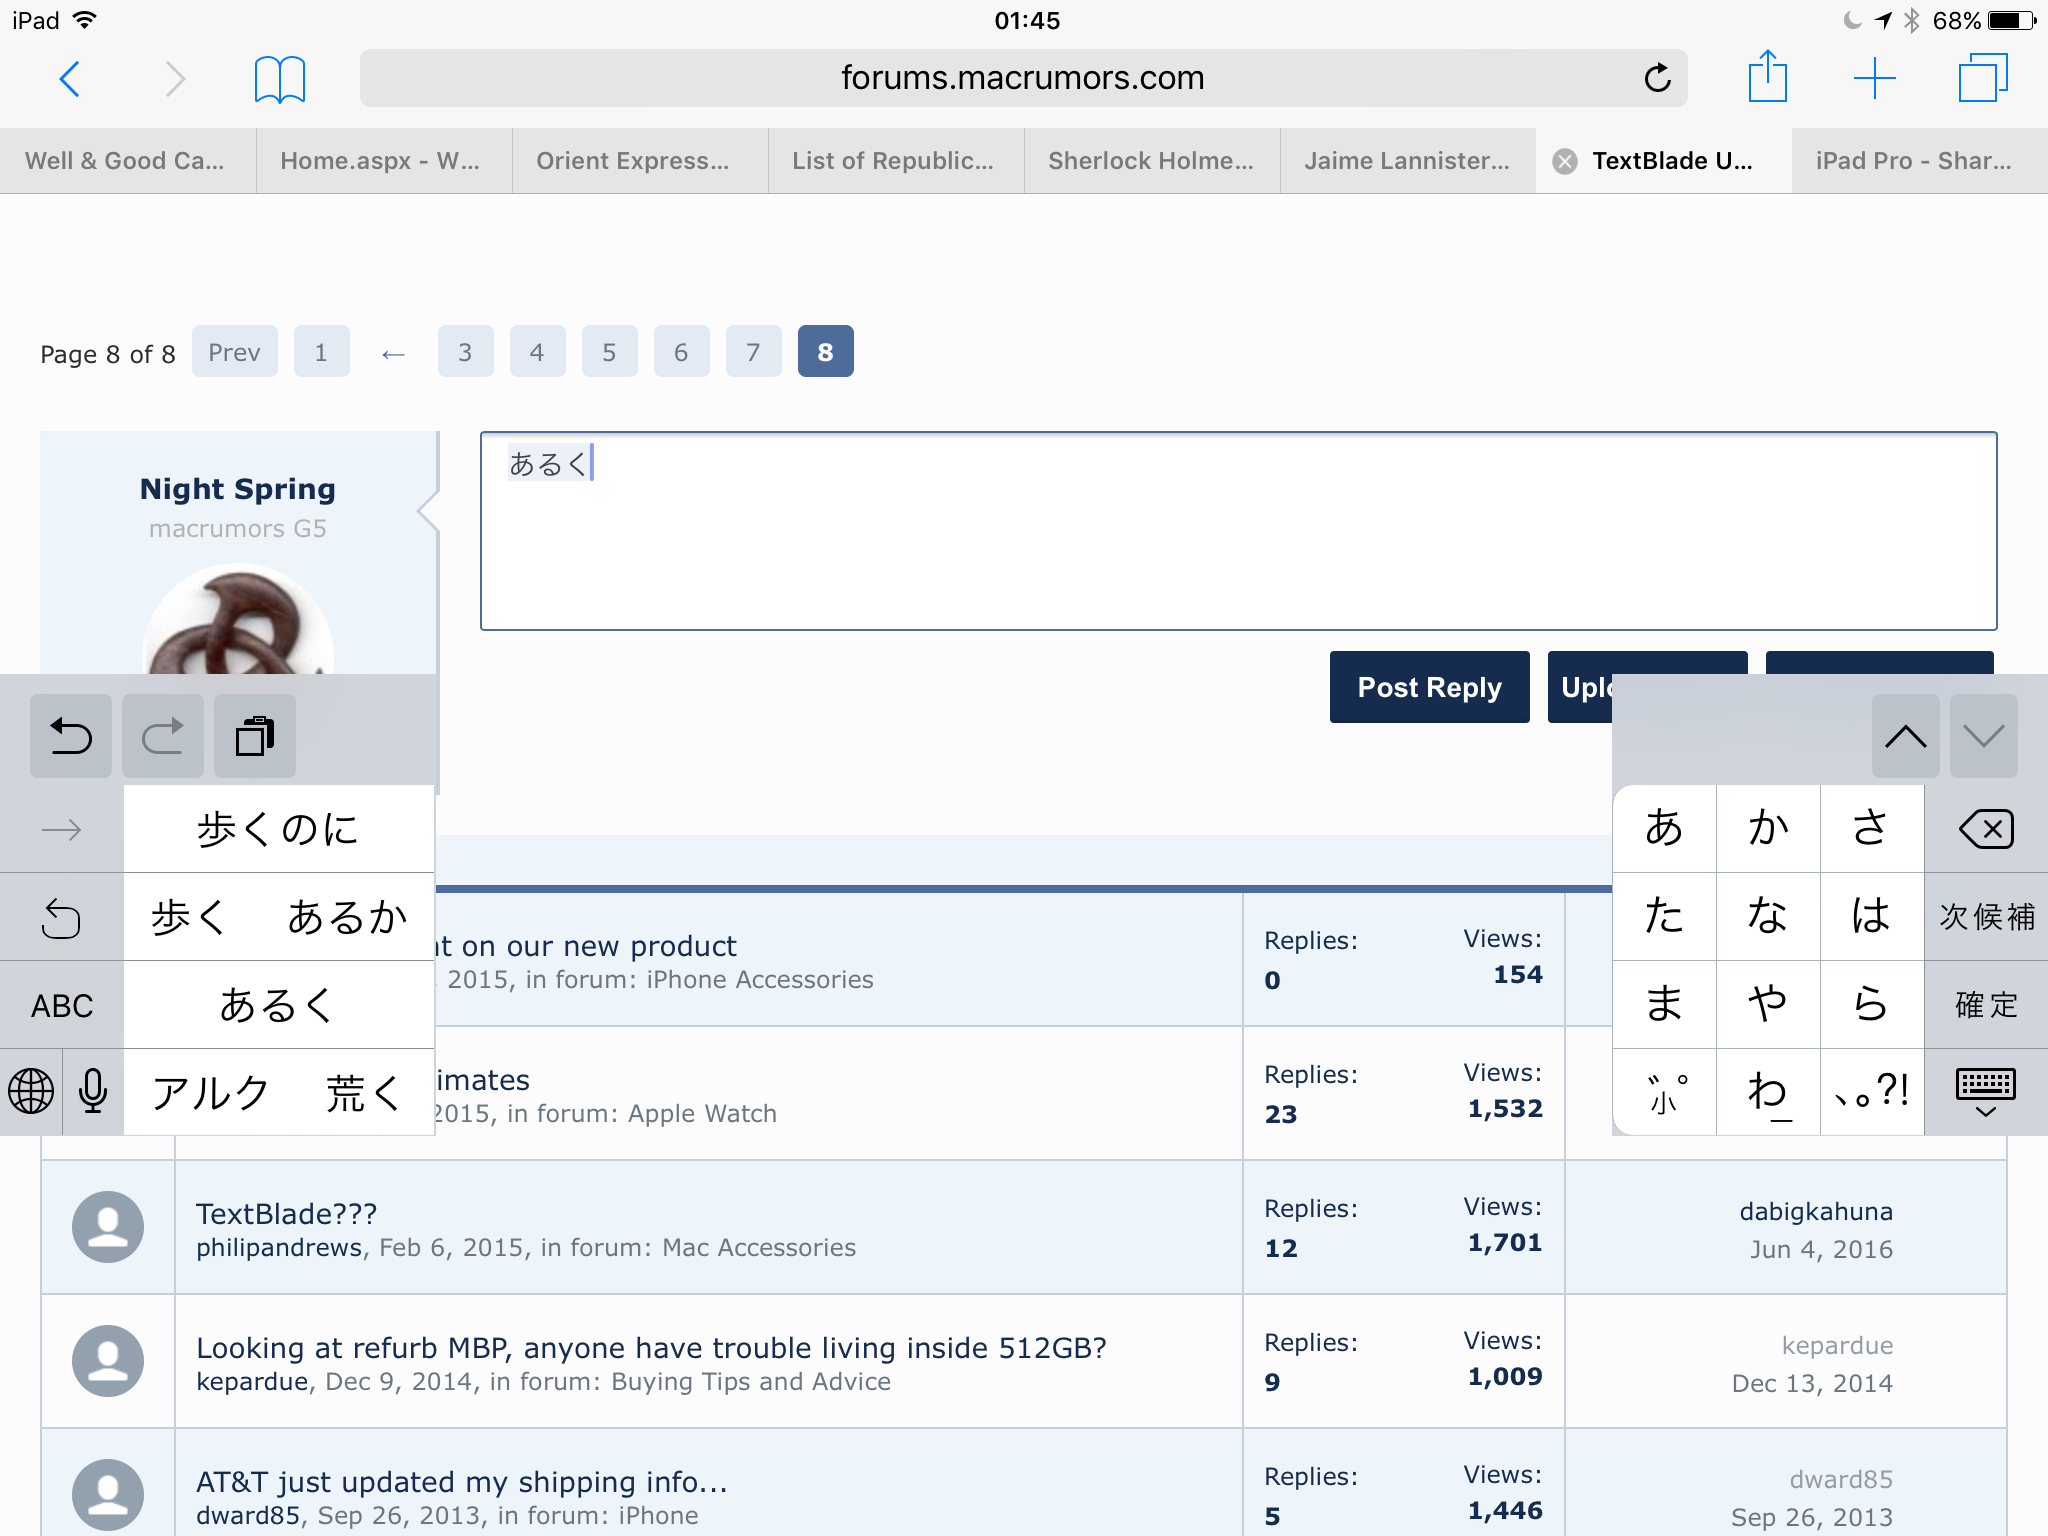This screenshot has height=1536, width=2048.
Task: Expand candidates with the up chevron
Action: click(1905, 737)
